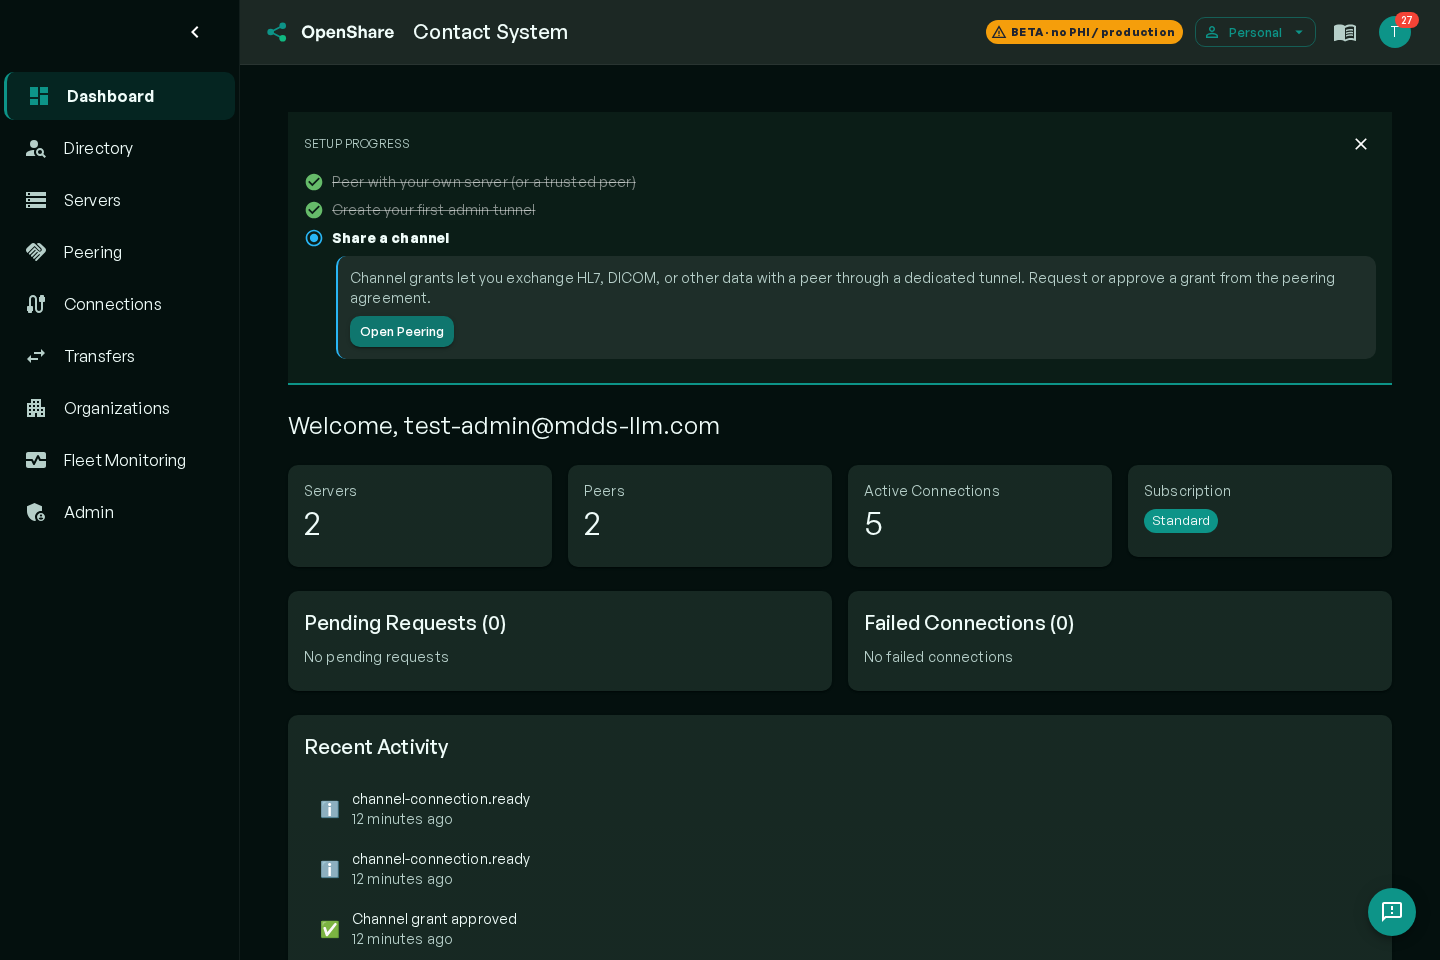
Task: Open Fleet Monitoring
Action: click(x=120, y=460)
